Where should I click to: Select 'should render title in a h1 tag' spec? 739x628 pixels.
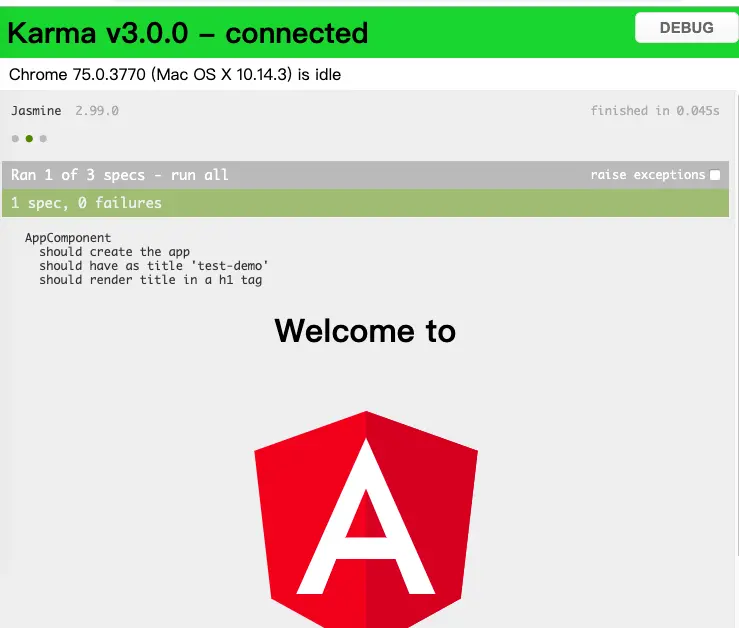tap(150, 280)
